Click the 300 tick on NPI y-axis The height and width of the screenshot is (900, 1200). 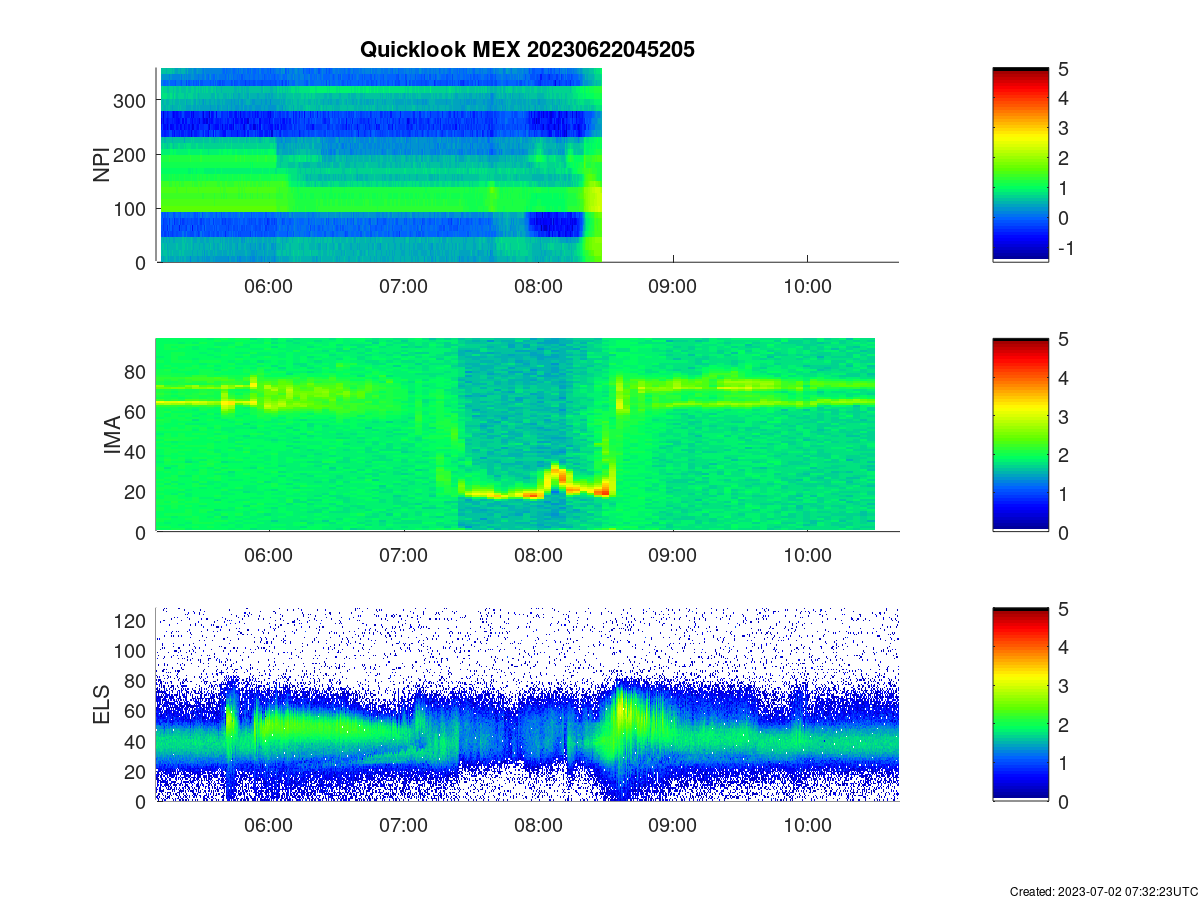coord(132,101)
